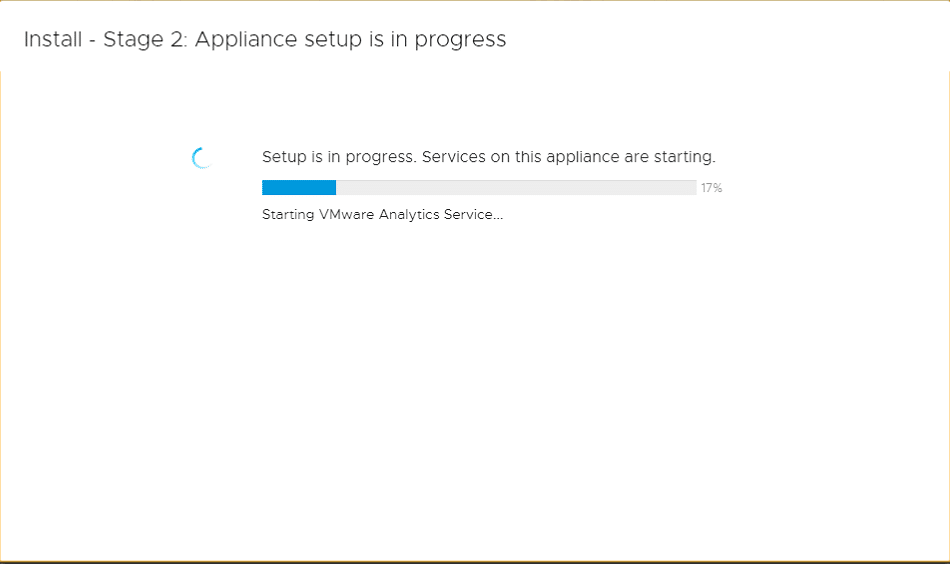Select the 17% progress percentage label
The image size is (950, 564).
[711, 188]
